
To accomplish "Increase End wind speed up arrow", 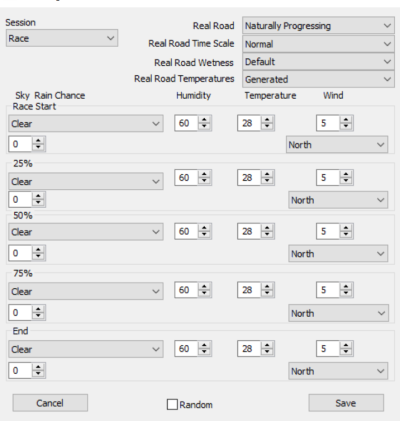I will coord(346,345).
